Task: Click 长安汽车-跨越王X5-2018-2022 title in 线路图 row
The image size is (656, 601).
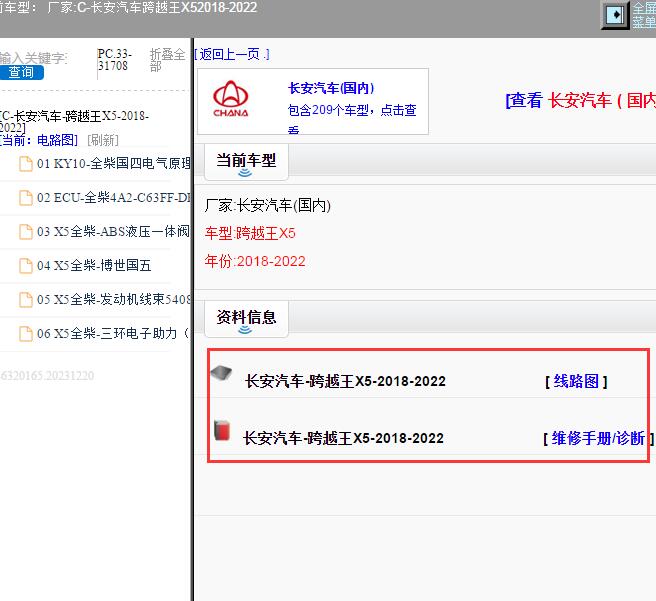Action: pyautogui.click(x=345, y=381)
